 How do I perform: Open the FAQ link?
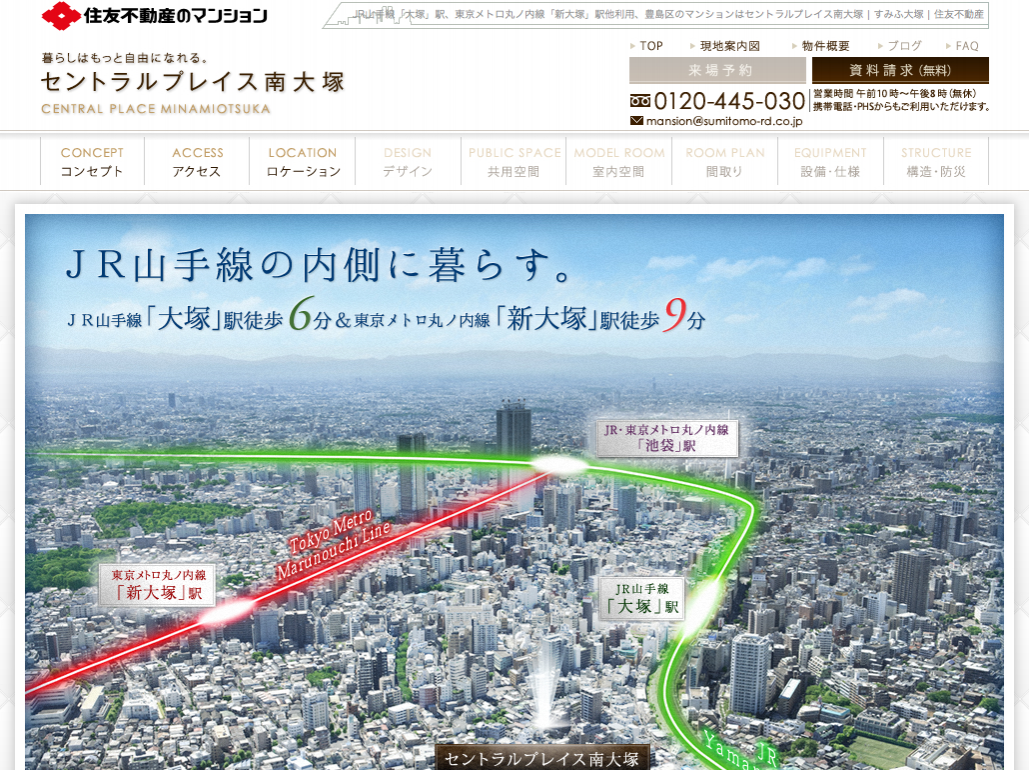[x=966, y=46]
